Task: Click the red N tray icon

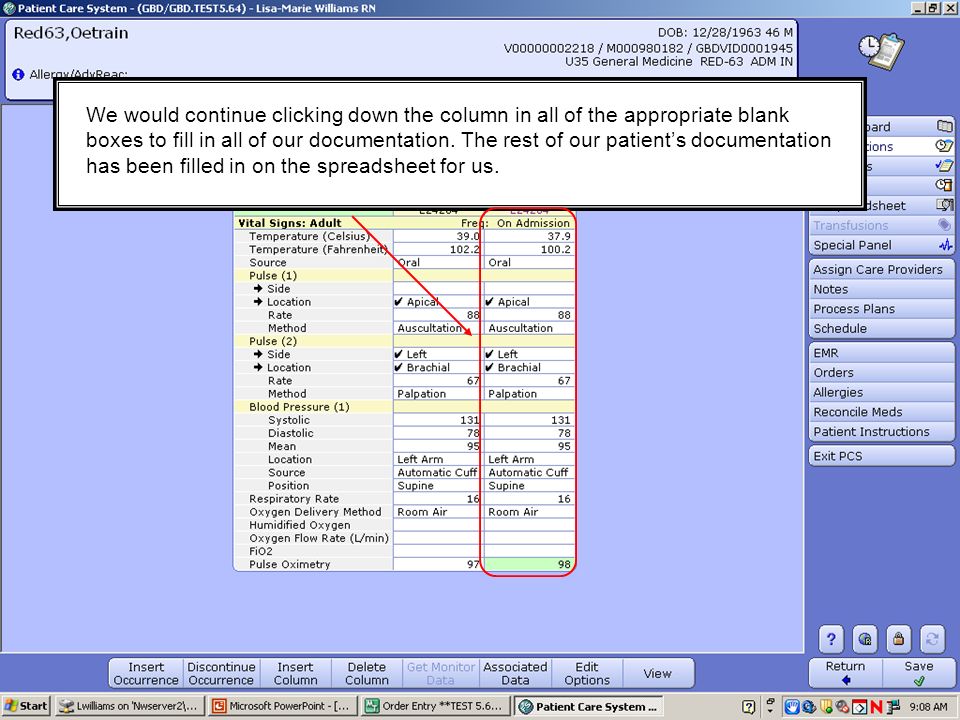Action: click(876, 707)
